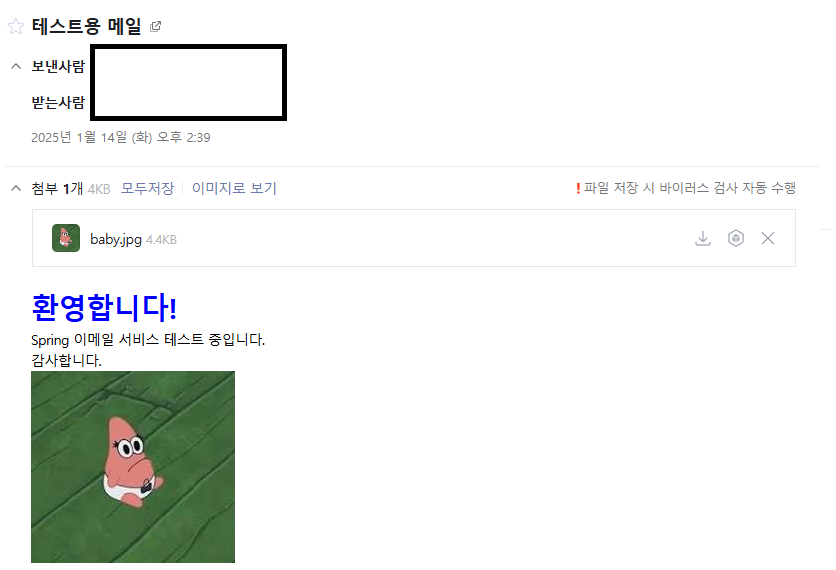Star the 테스트용 메일 message
The image size is (836, 570).
coord(16,26)
